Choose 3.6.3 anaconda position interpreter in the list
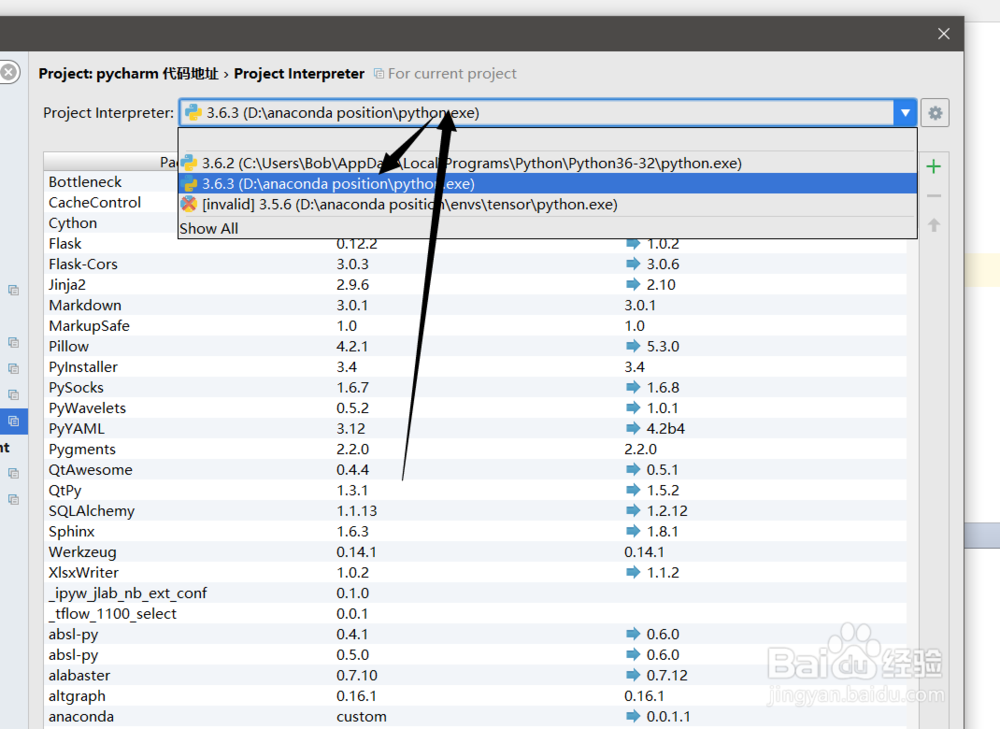The image size is (1000, 729). [x=547, y=184]
